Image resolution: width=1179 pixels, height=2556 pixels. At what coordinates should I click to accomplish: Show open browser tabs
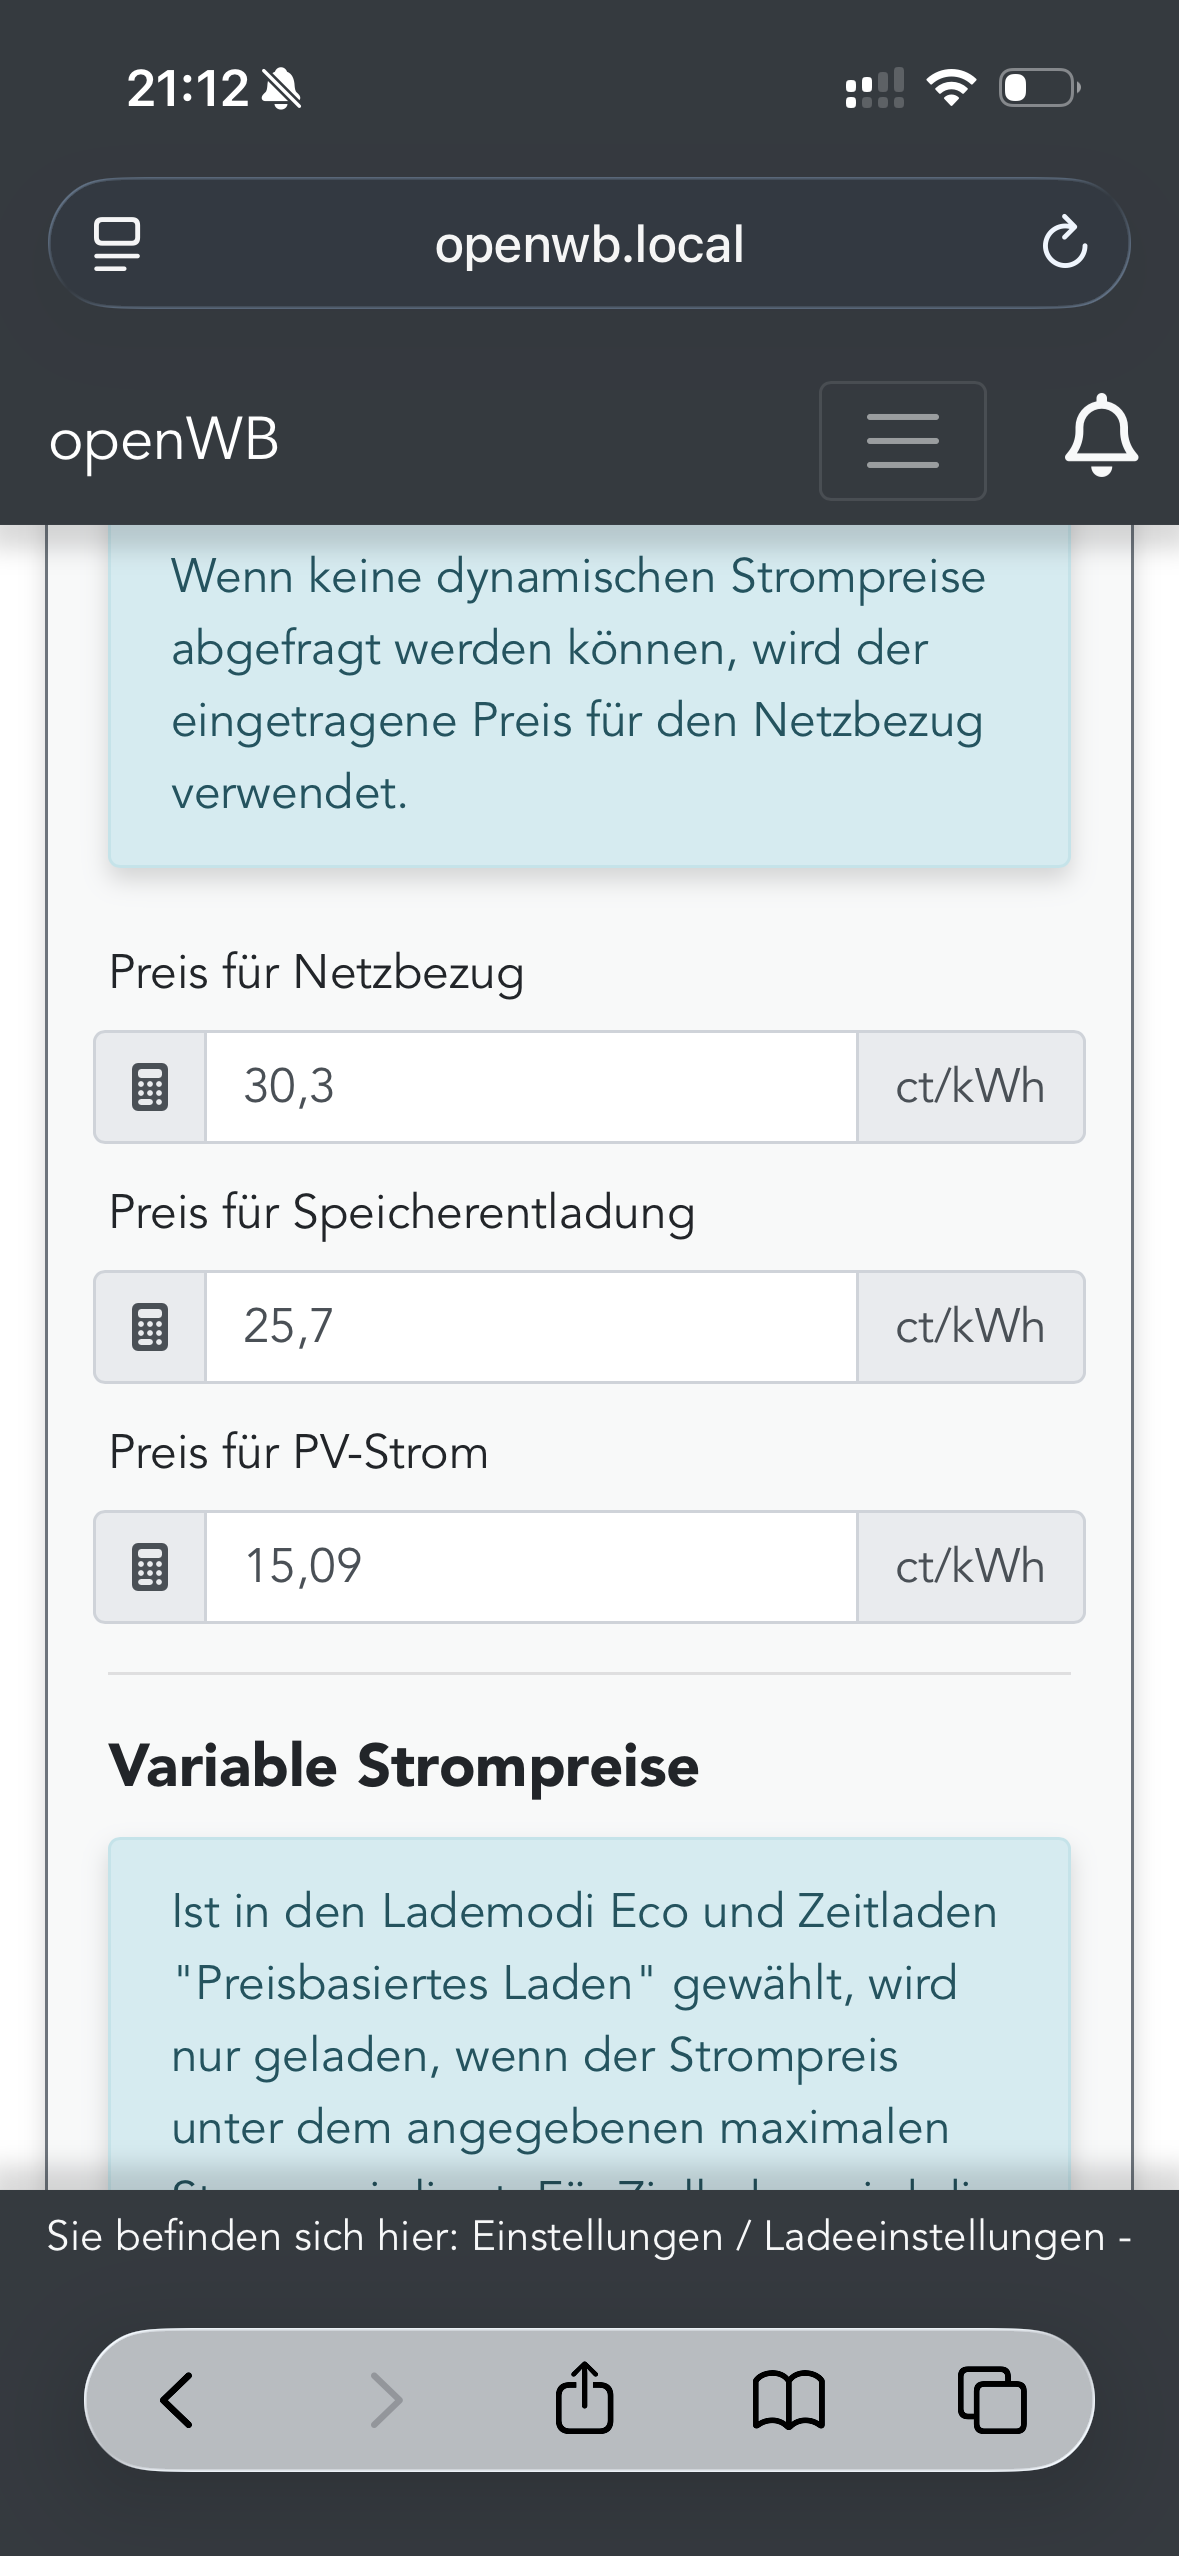click(992, 2400)
